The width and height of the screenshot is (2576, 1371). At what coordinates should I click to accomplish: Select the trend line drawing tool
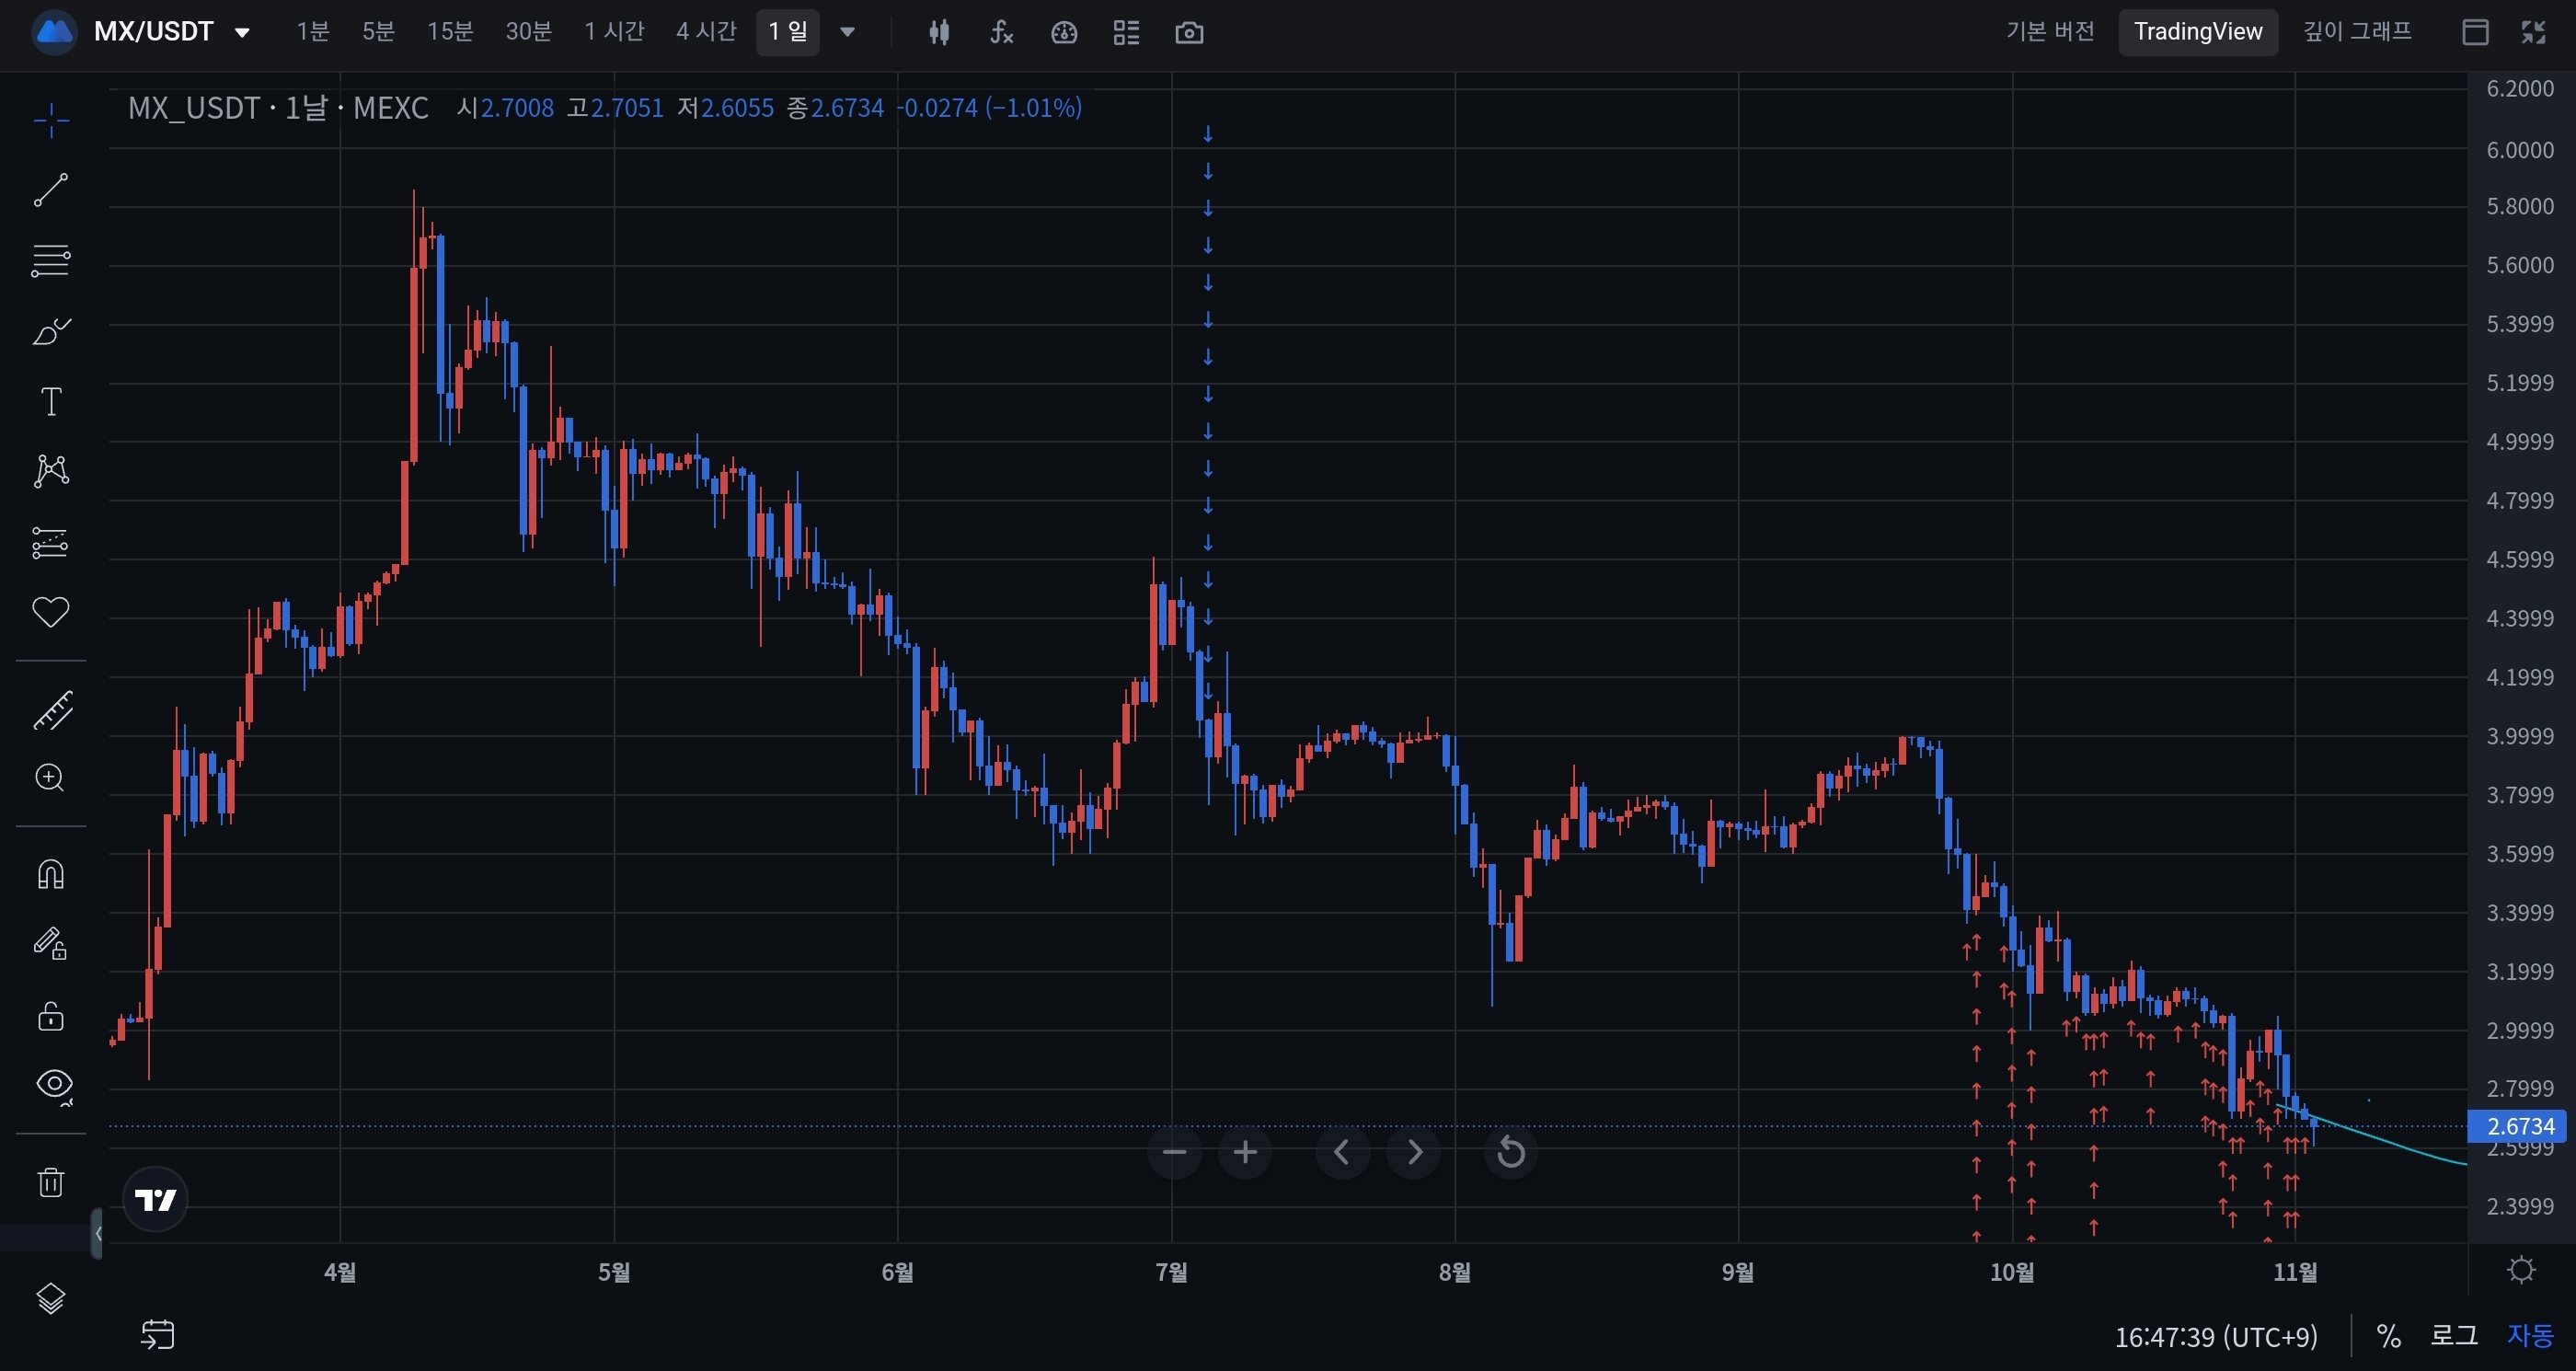point(50,190)
